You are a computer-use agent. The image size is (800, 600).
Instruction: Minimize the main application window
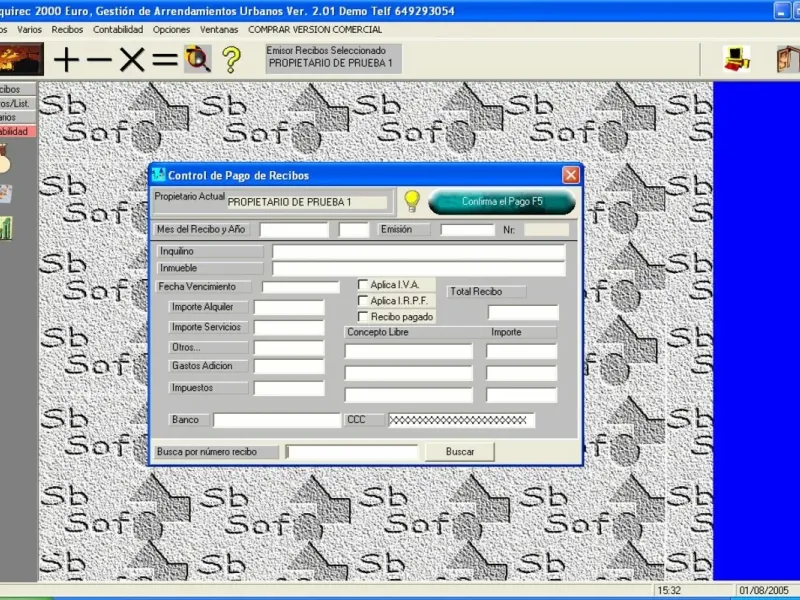(782, 10)
